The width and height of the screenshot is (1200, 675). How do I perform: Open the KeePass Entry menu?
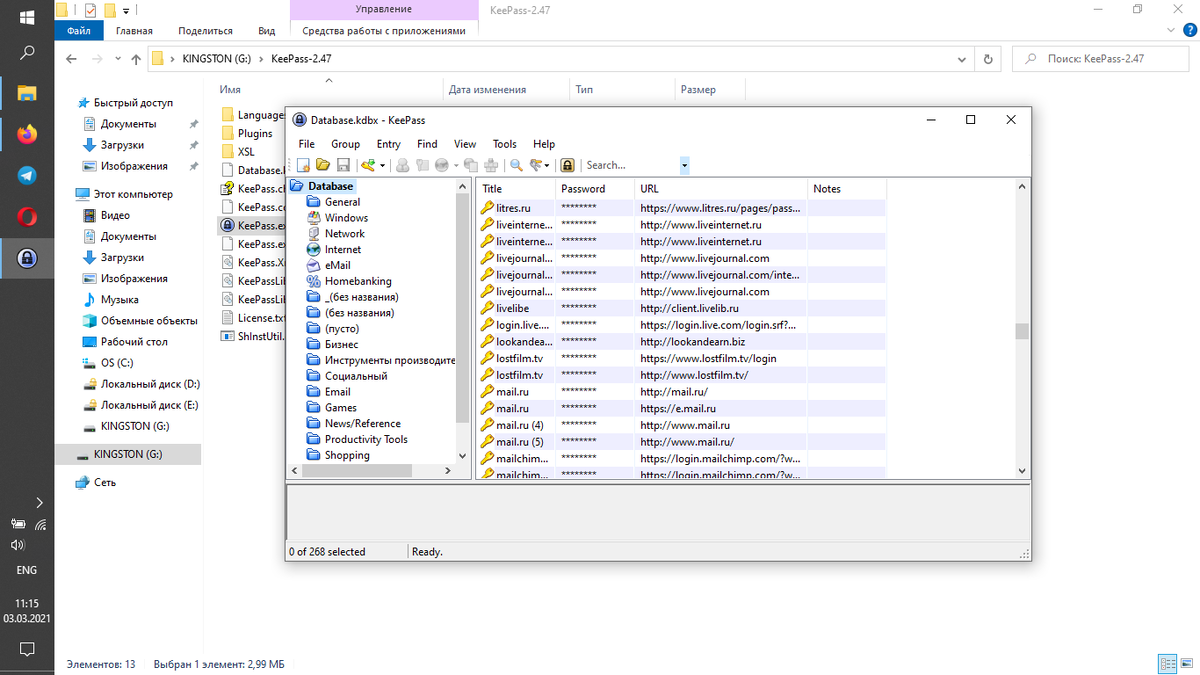click(388, 144)
